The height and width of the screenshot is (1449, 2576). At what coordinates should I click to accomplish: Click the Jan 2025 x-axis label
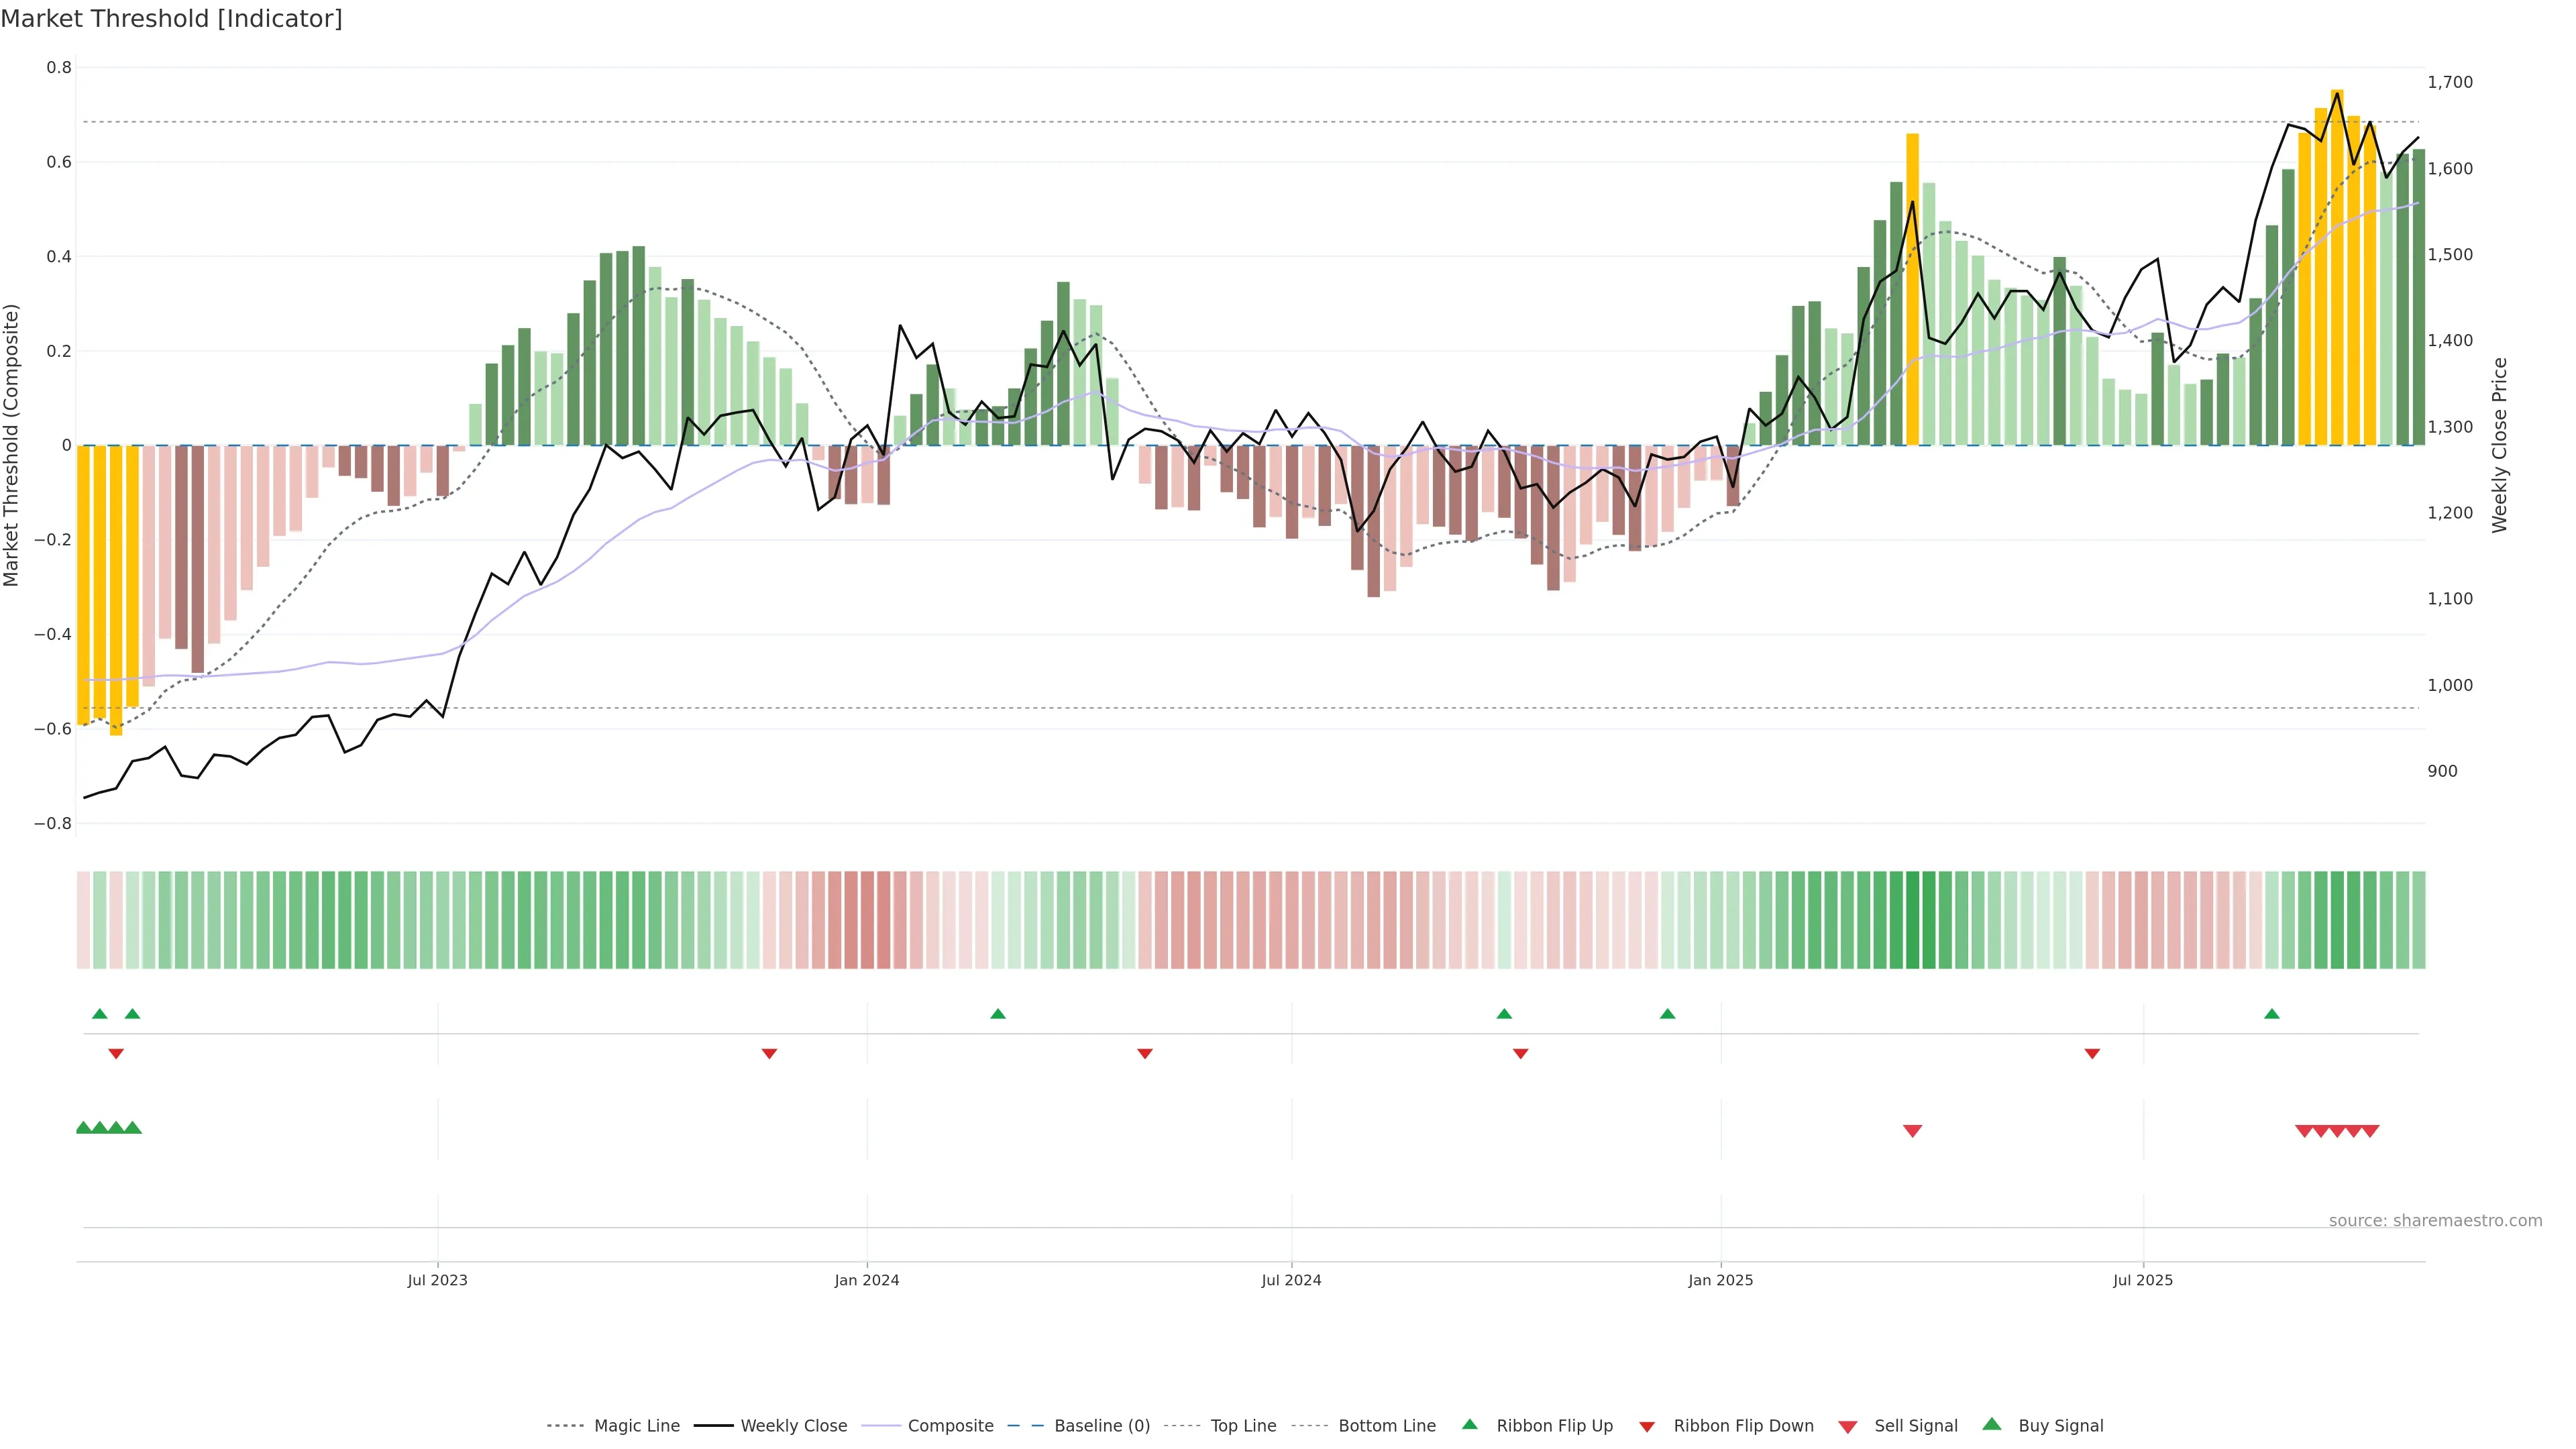coord(1720,1280)
